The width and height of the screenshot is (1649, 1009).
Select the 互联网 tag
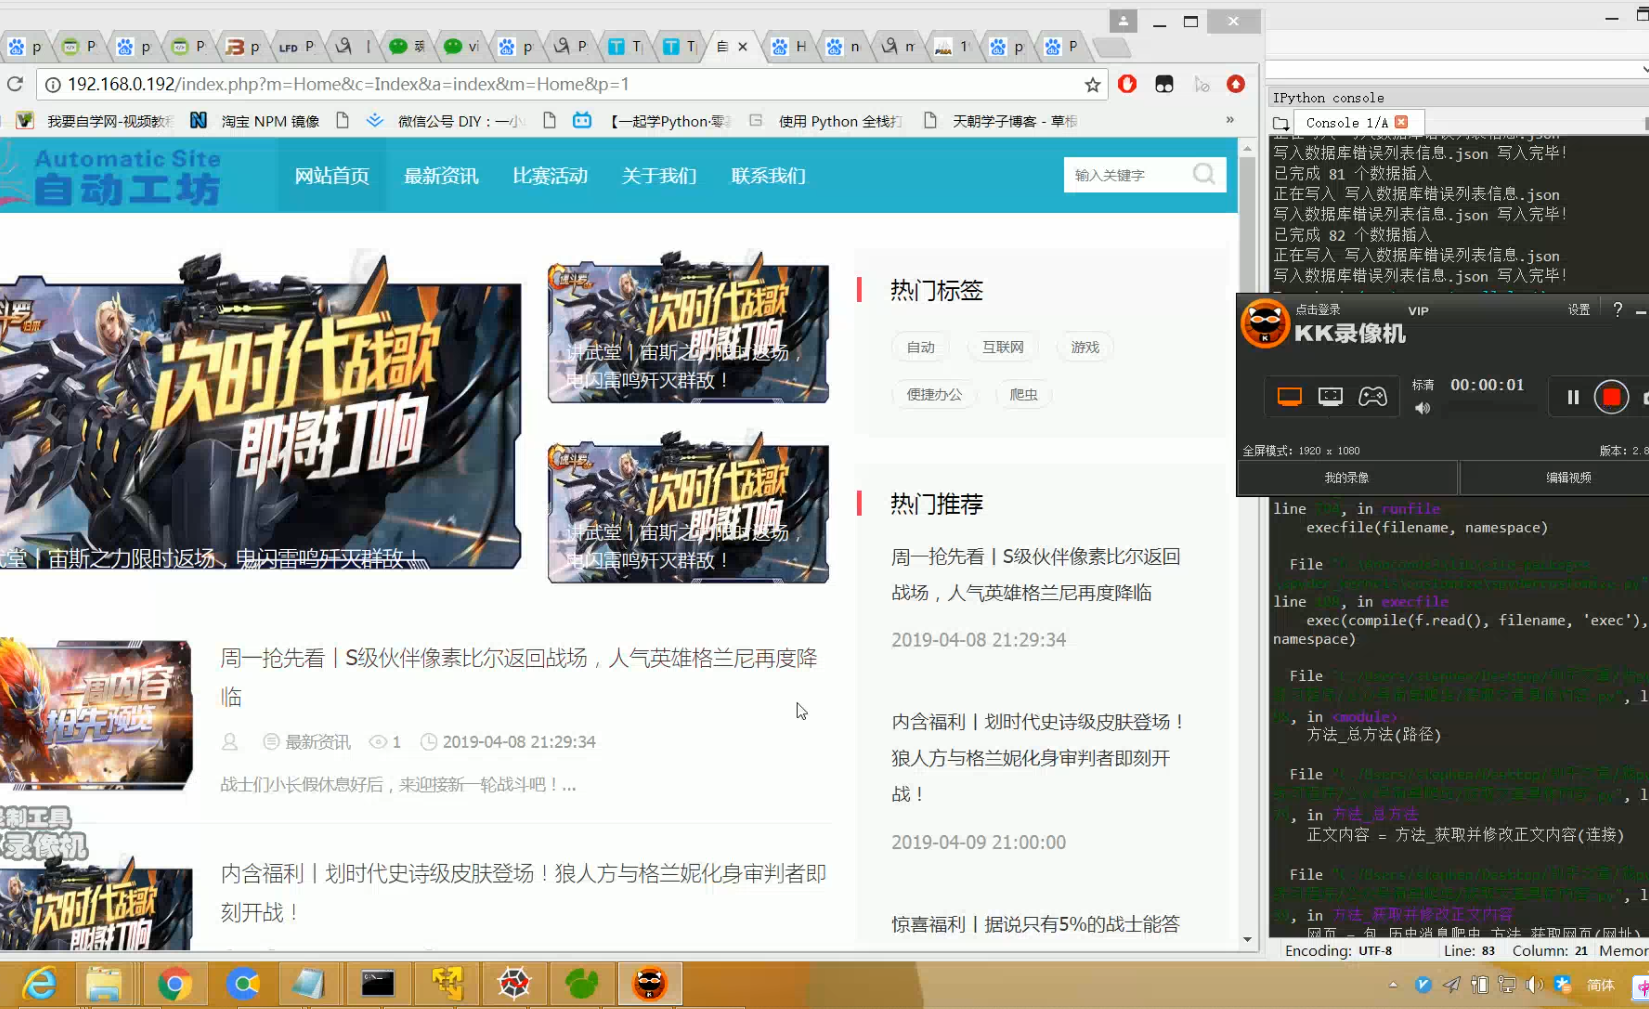pos(1002,347)
